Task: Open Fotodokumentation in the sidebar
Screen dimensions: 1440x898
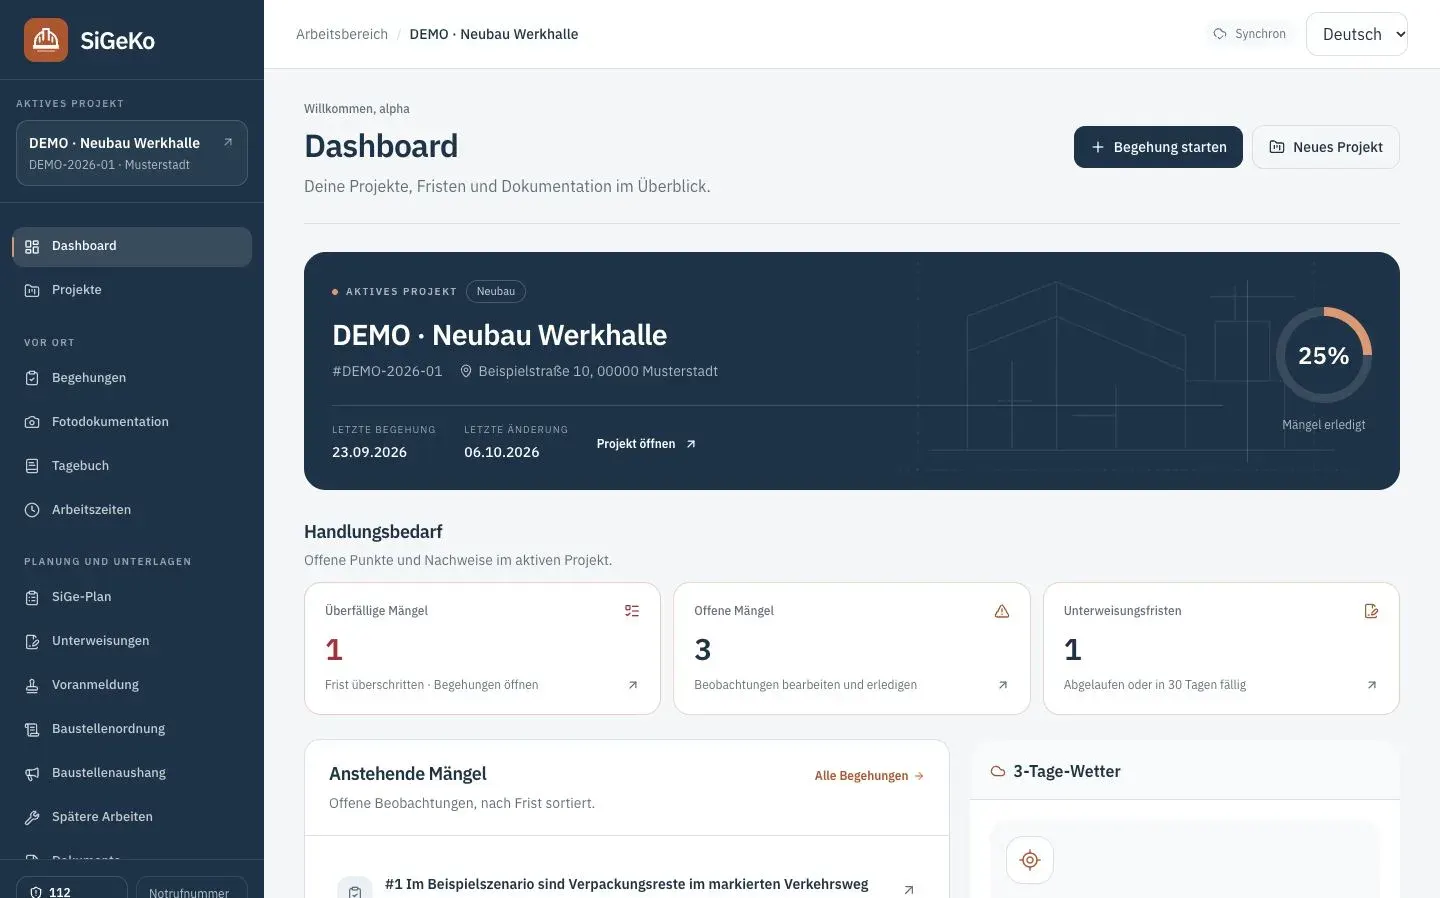Action: click(132, 422)
